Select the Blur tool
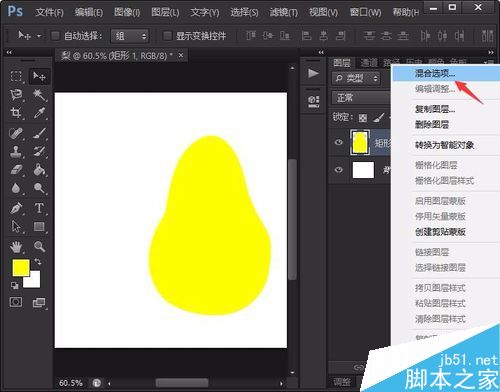 point(16,188)
